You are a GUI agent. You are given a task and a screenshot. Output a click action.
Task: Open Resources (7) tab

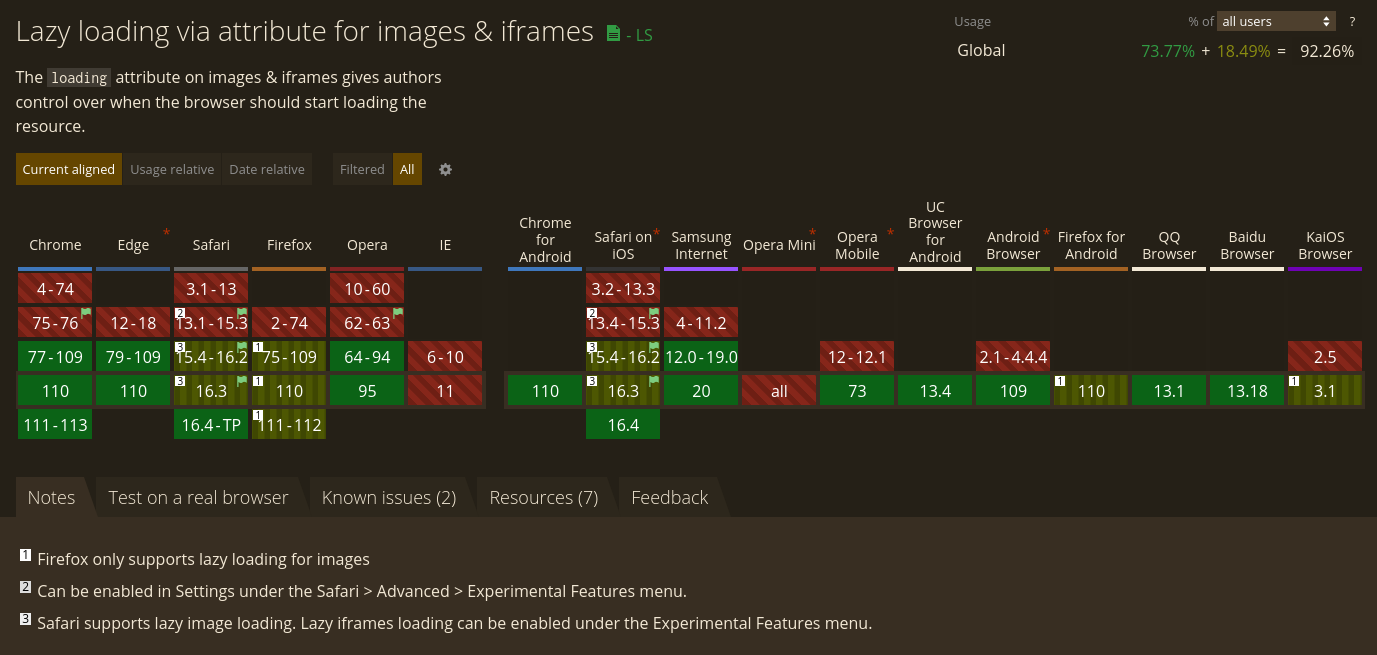pyautogui.click(x=544, y=497)
